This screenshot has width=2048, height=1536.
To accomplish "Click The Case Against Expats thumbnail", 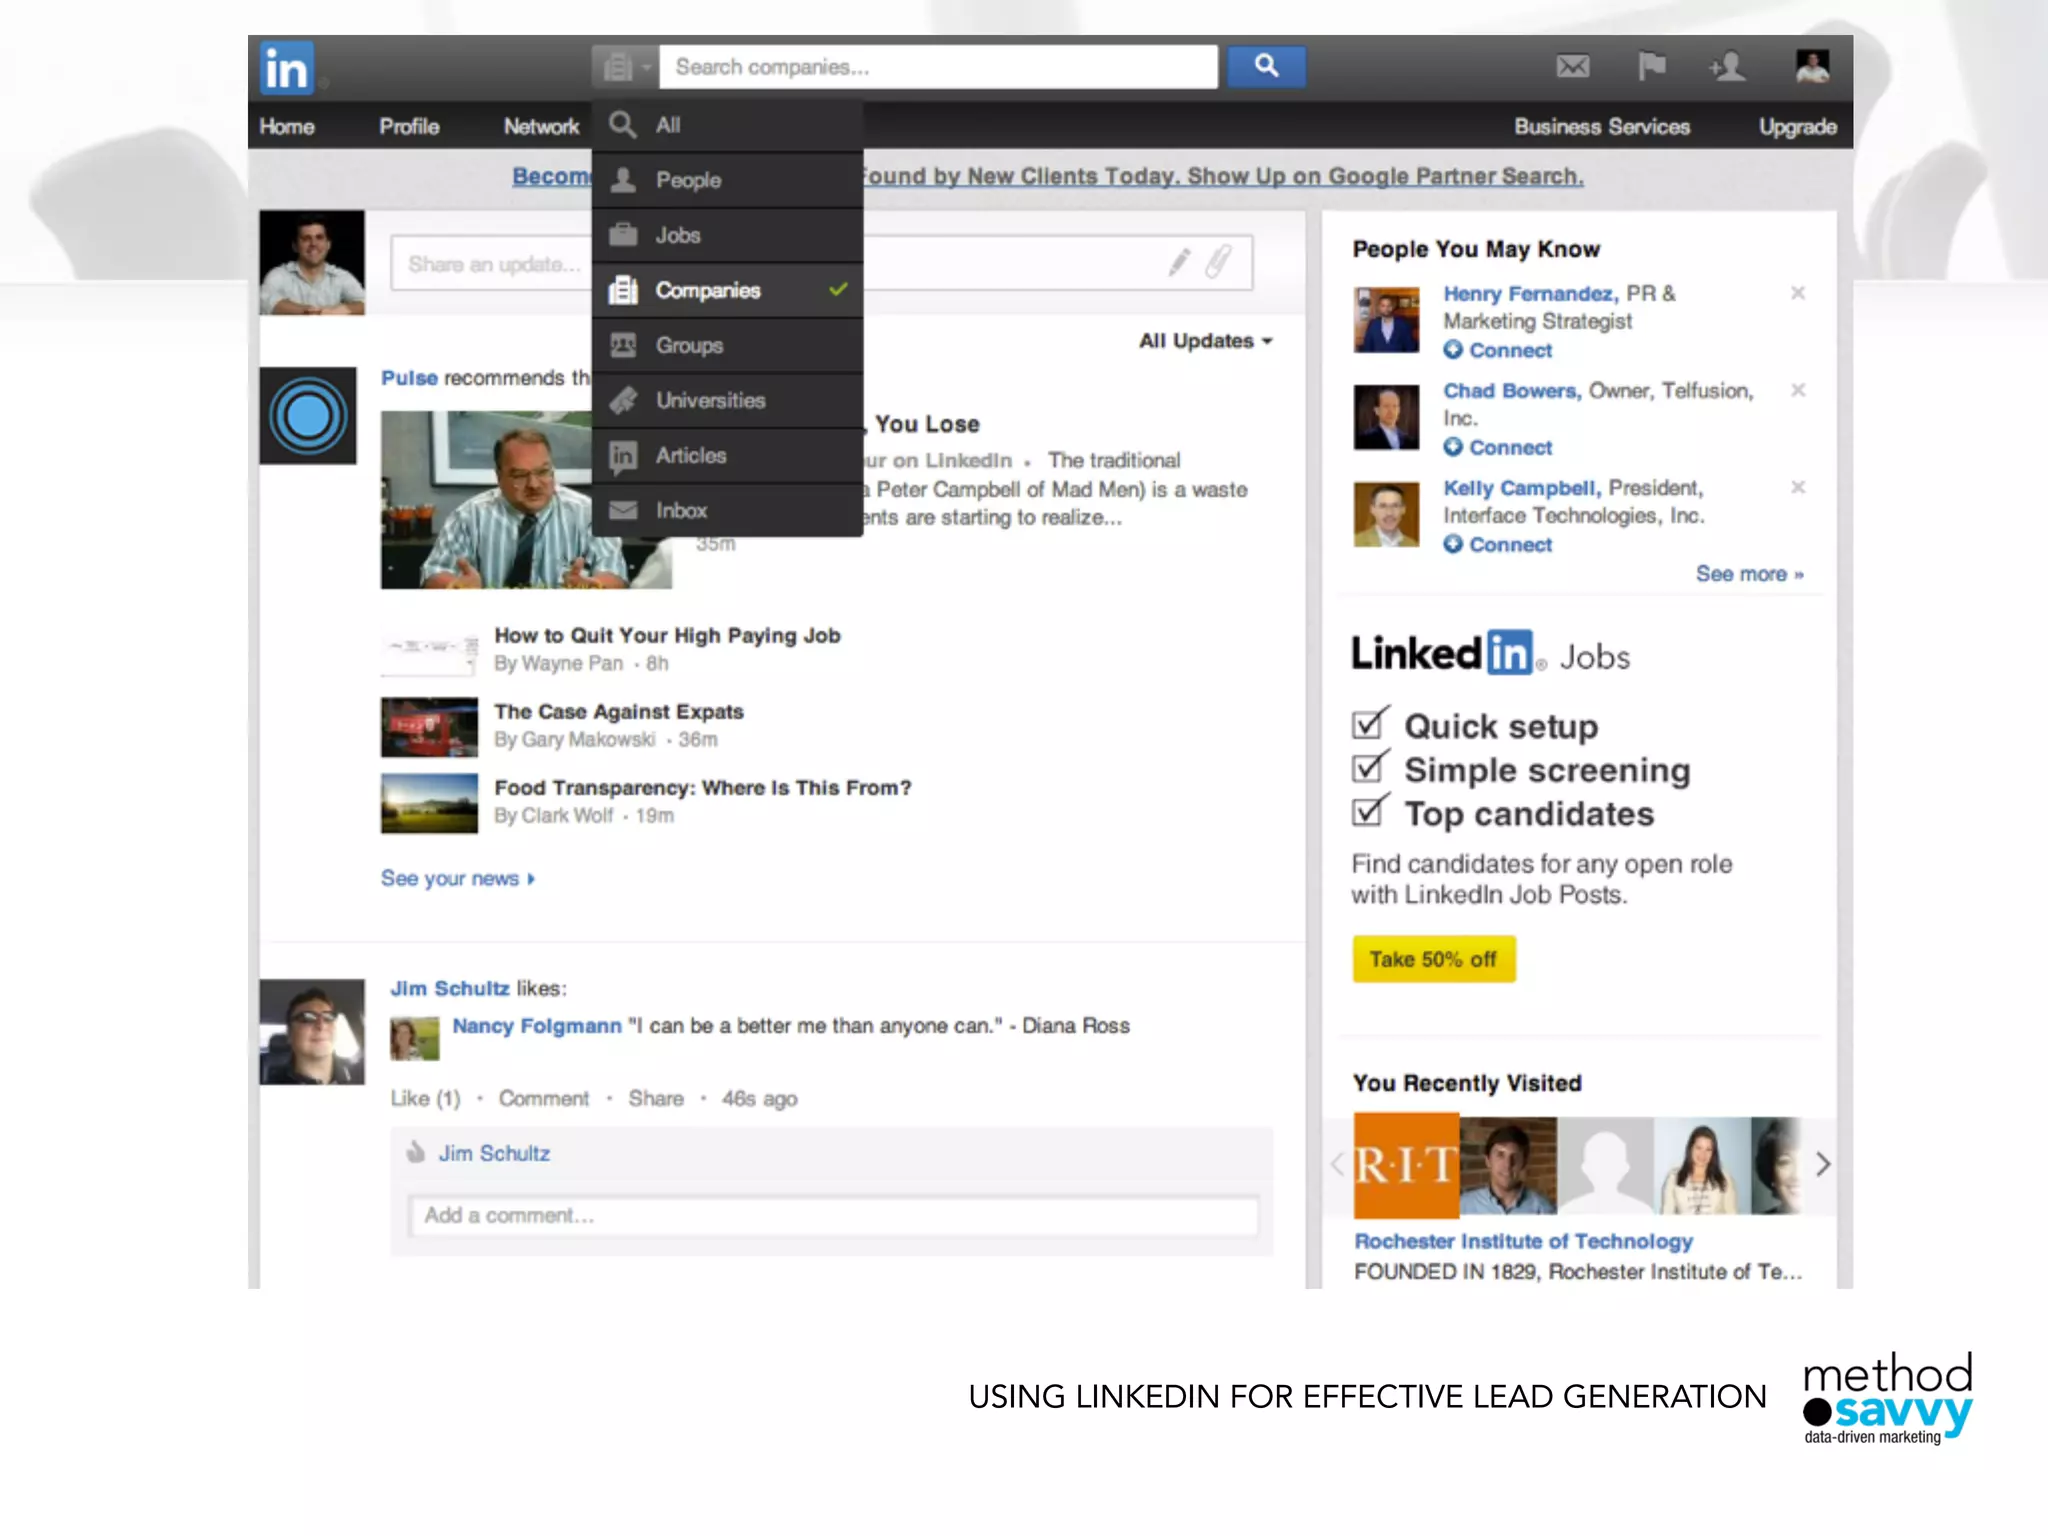I will (x=429, y=727).
